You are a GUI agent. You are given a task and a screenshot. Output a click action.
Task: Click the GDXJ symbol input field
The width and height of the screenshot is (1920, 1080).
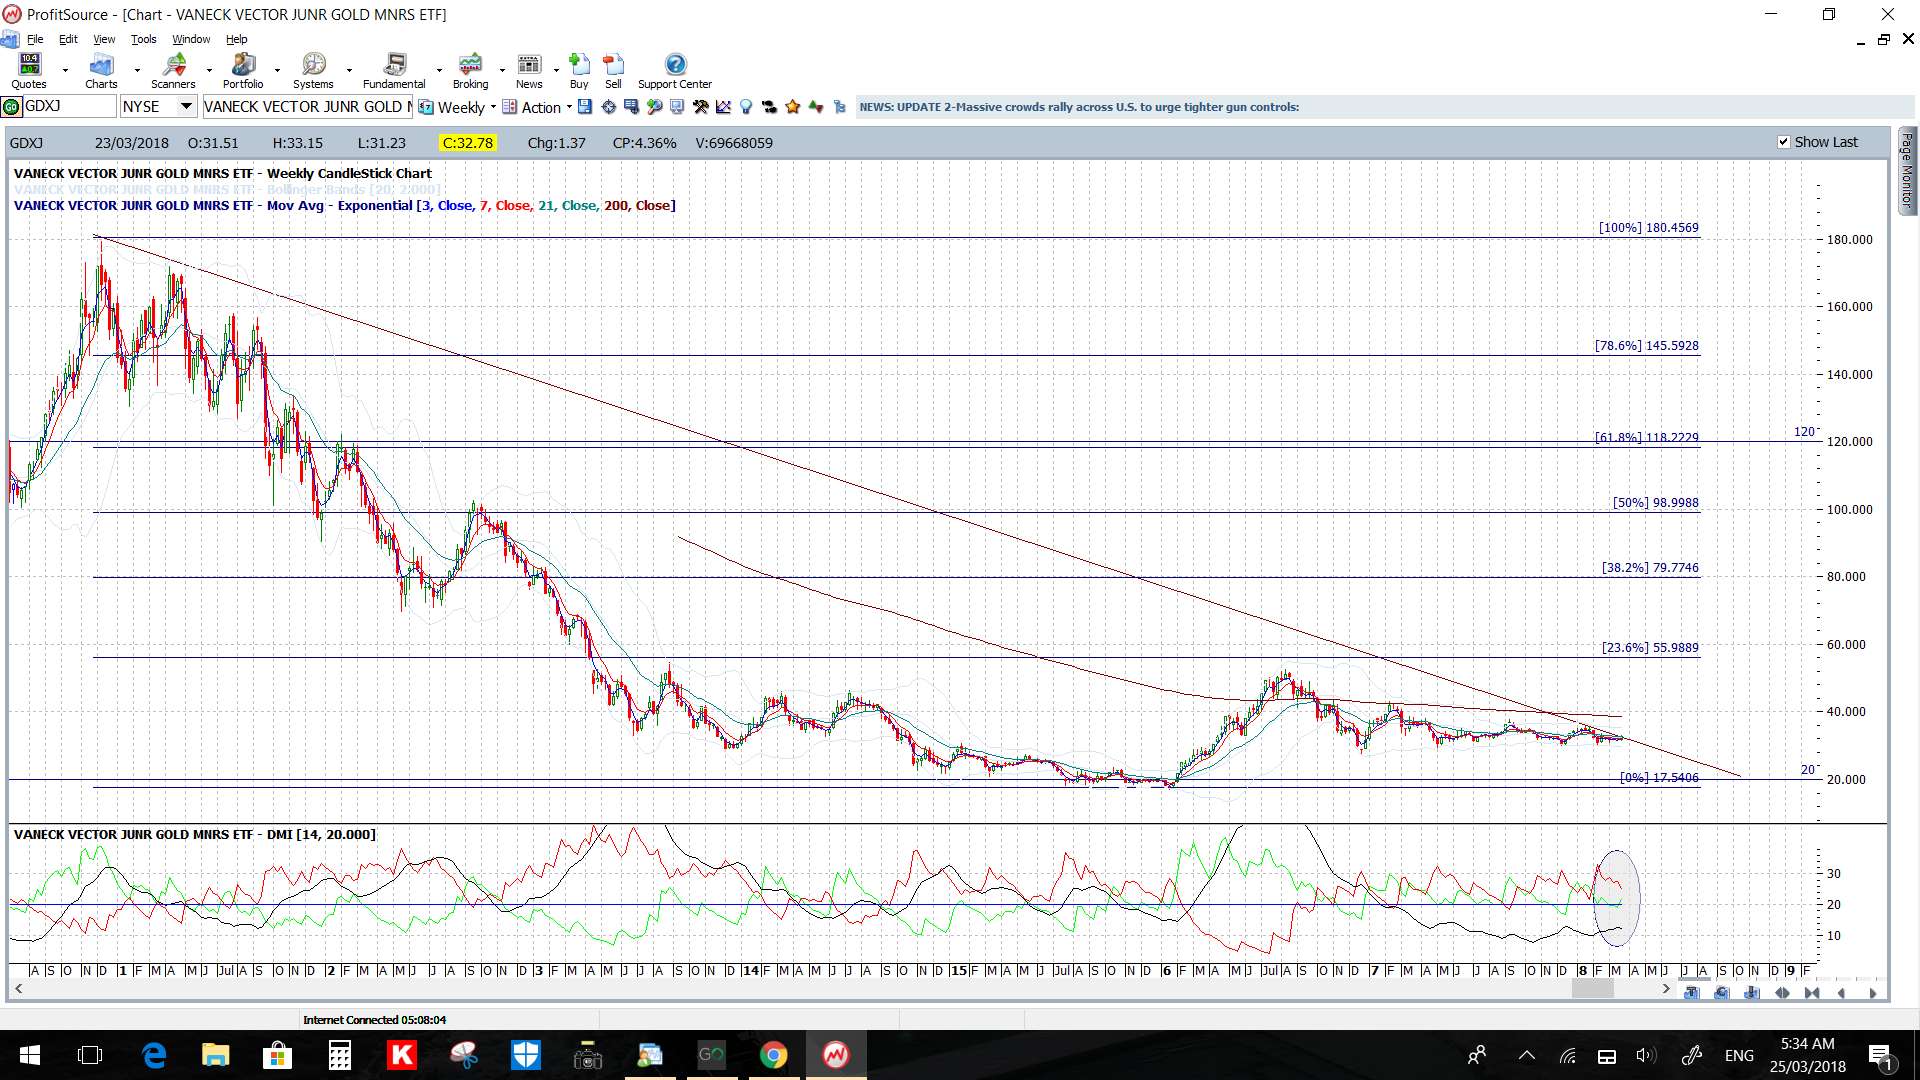[x=69, y=107]
